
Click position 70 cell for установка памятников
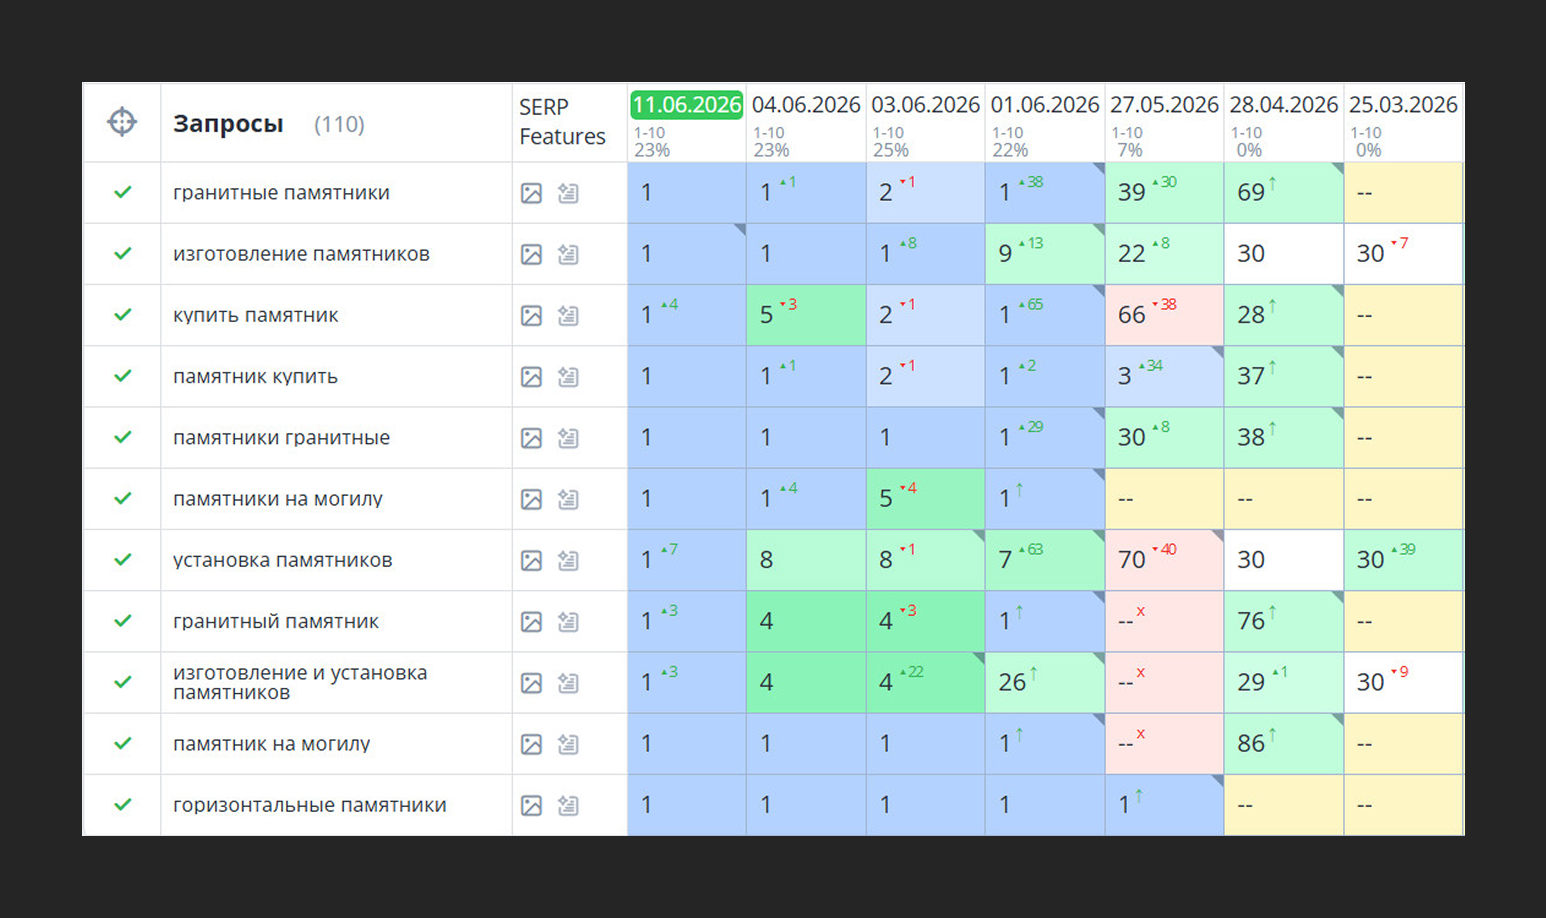[x=1164, y=560]
